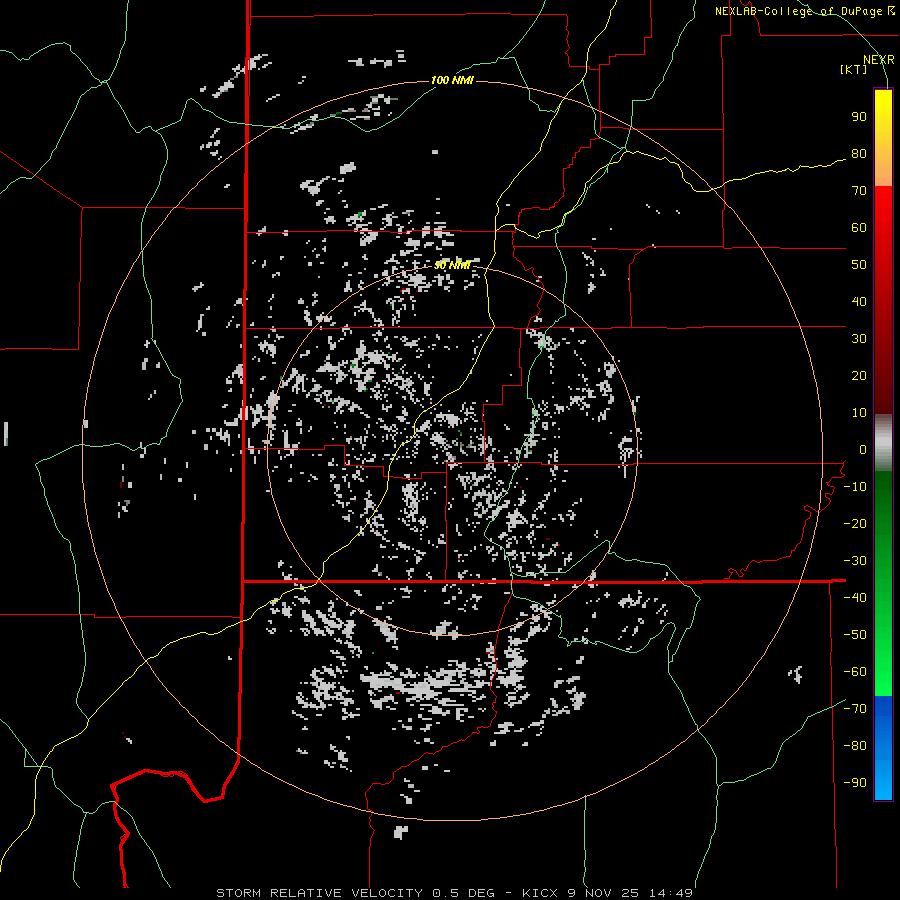Screen dimensions: 900x900
Task: Pick the bright red color bar segment
Action: [x=883, y=218]
